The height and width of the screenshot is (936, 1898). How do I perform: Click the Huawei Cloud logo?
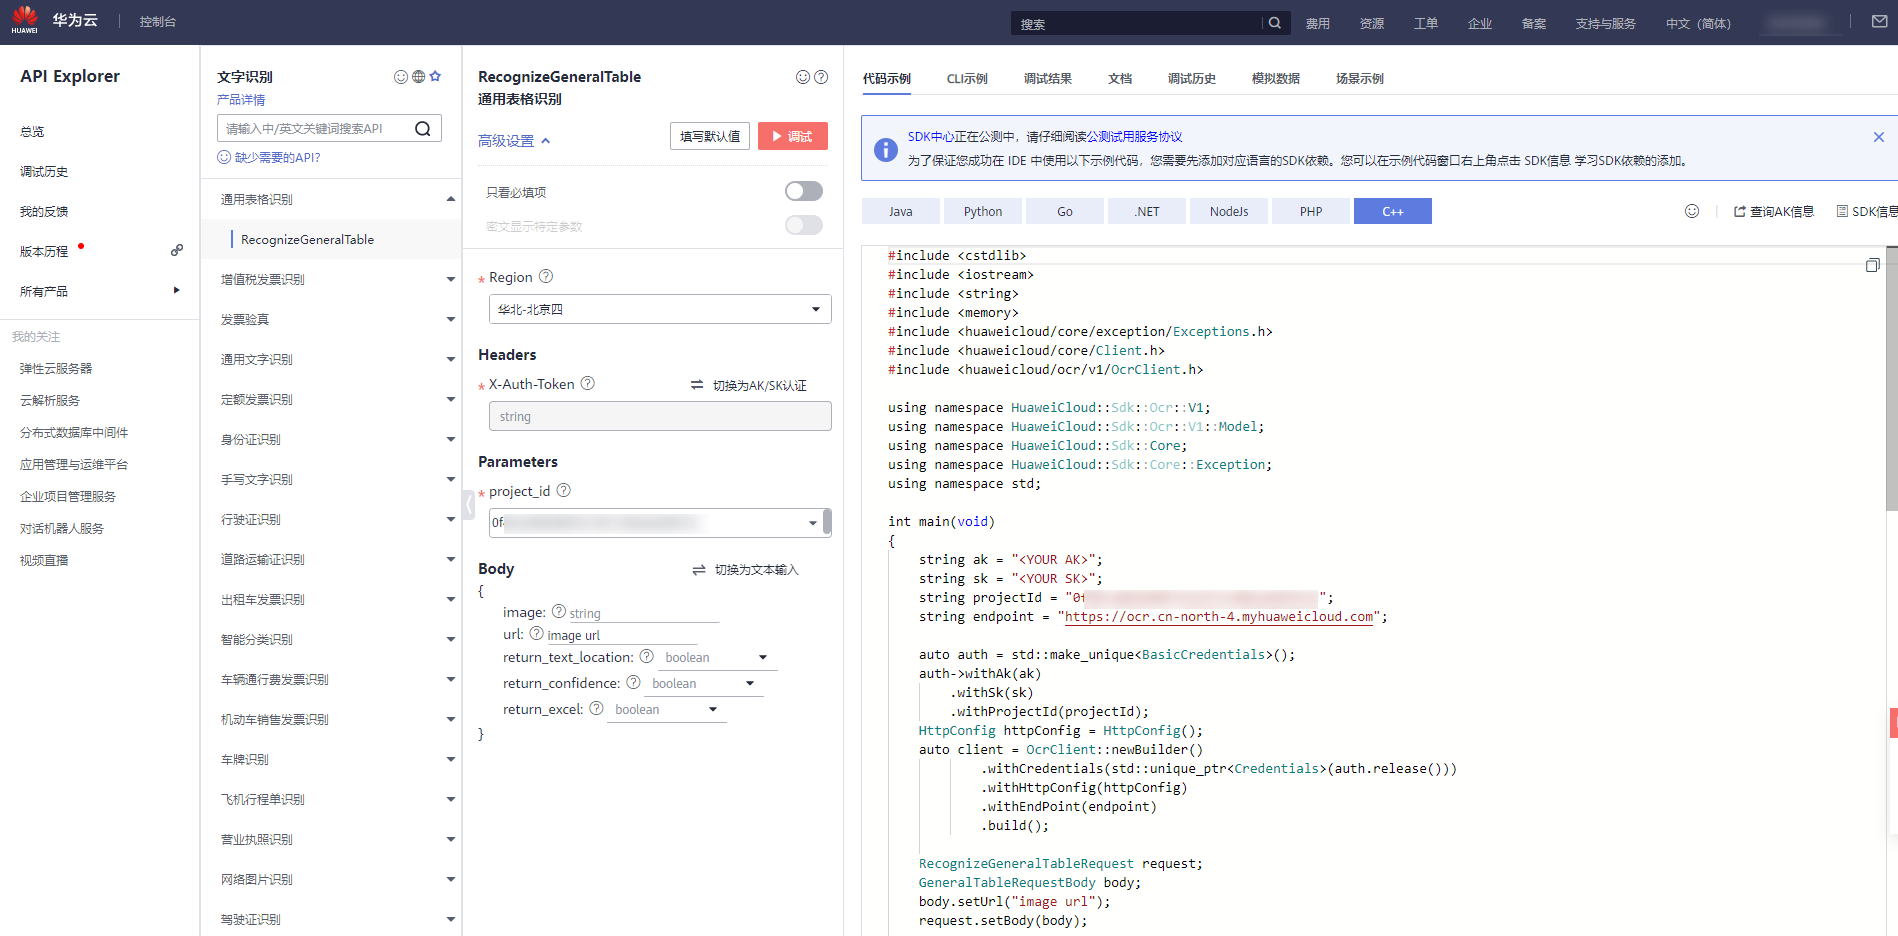click(25, 20)
